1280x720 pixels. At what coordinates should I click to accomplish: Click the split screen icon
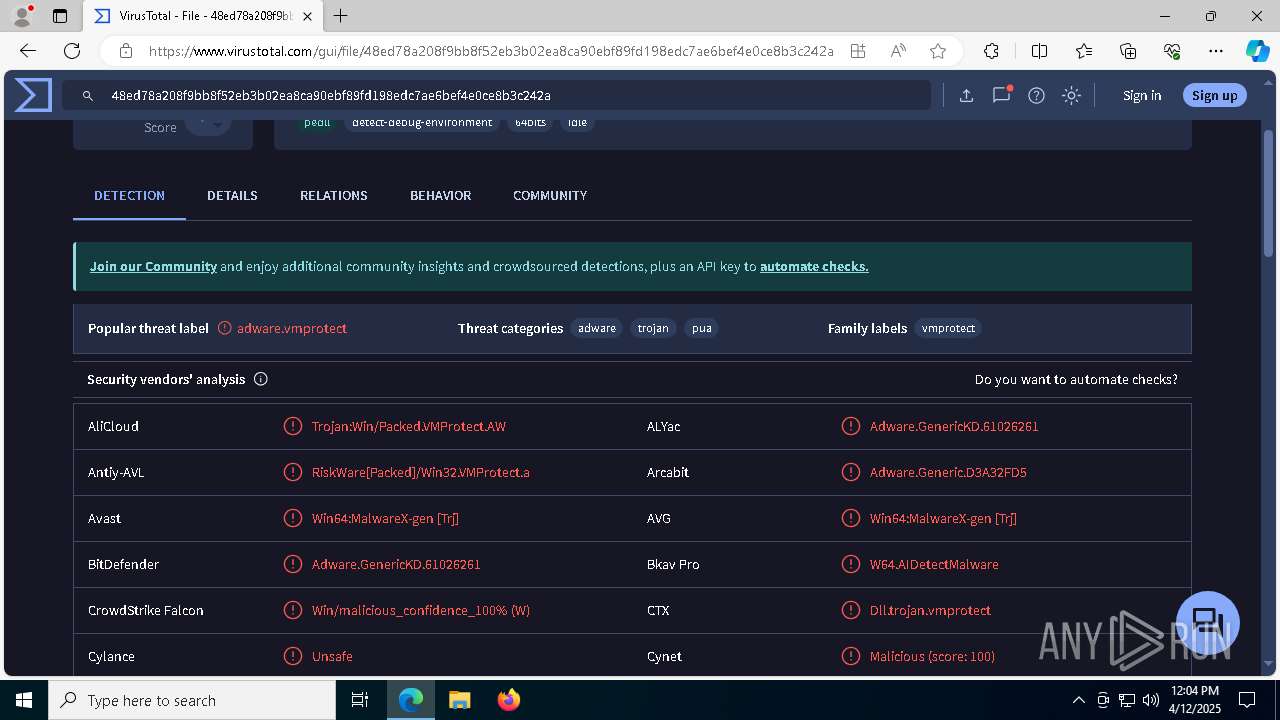pyautogui.click(x=1040, y=51)
